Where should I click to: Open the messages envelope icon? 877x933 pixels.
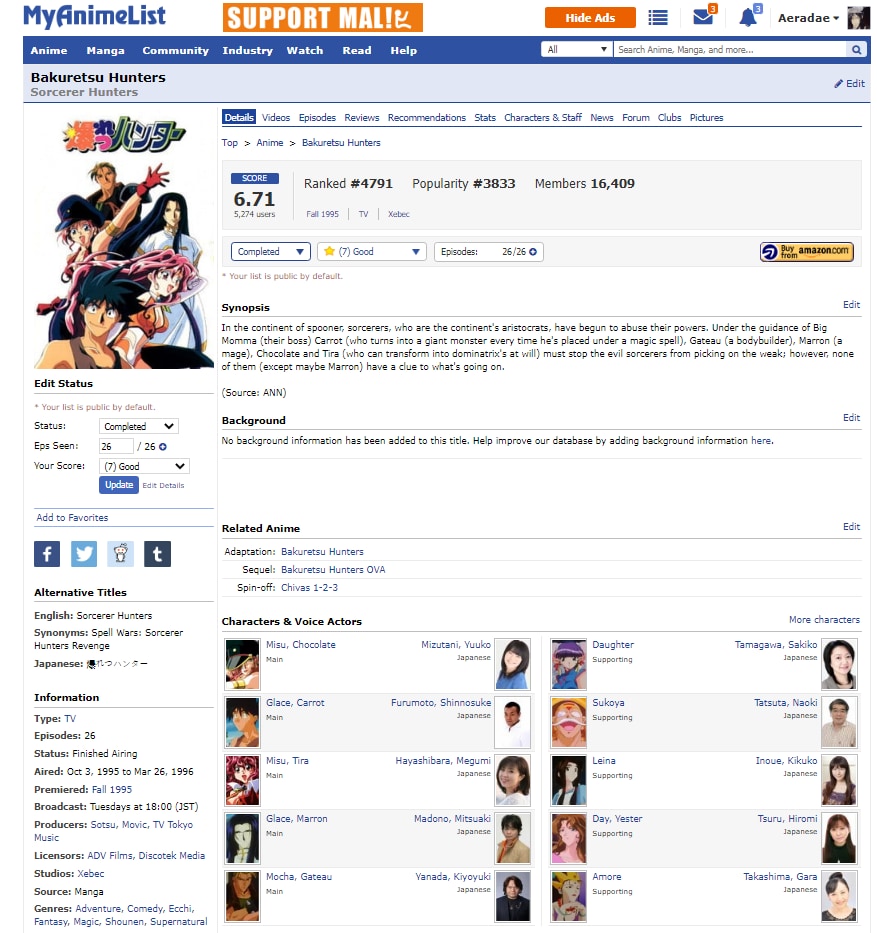click(703, 17)
